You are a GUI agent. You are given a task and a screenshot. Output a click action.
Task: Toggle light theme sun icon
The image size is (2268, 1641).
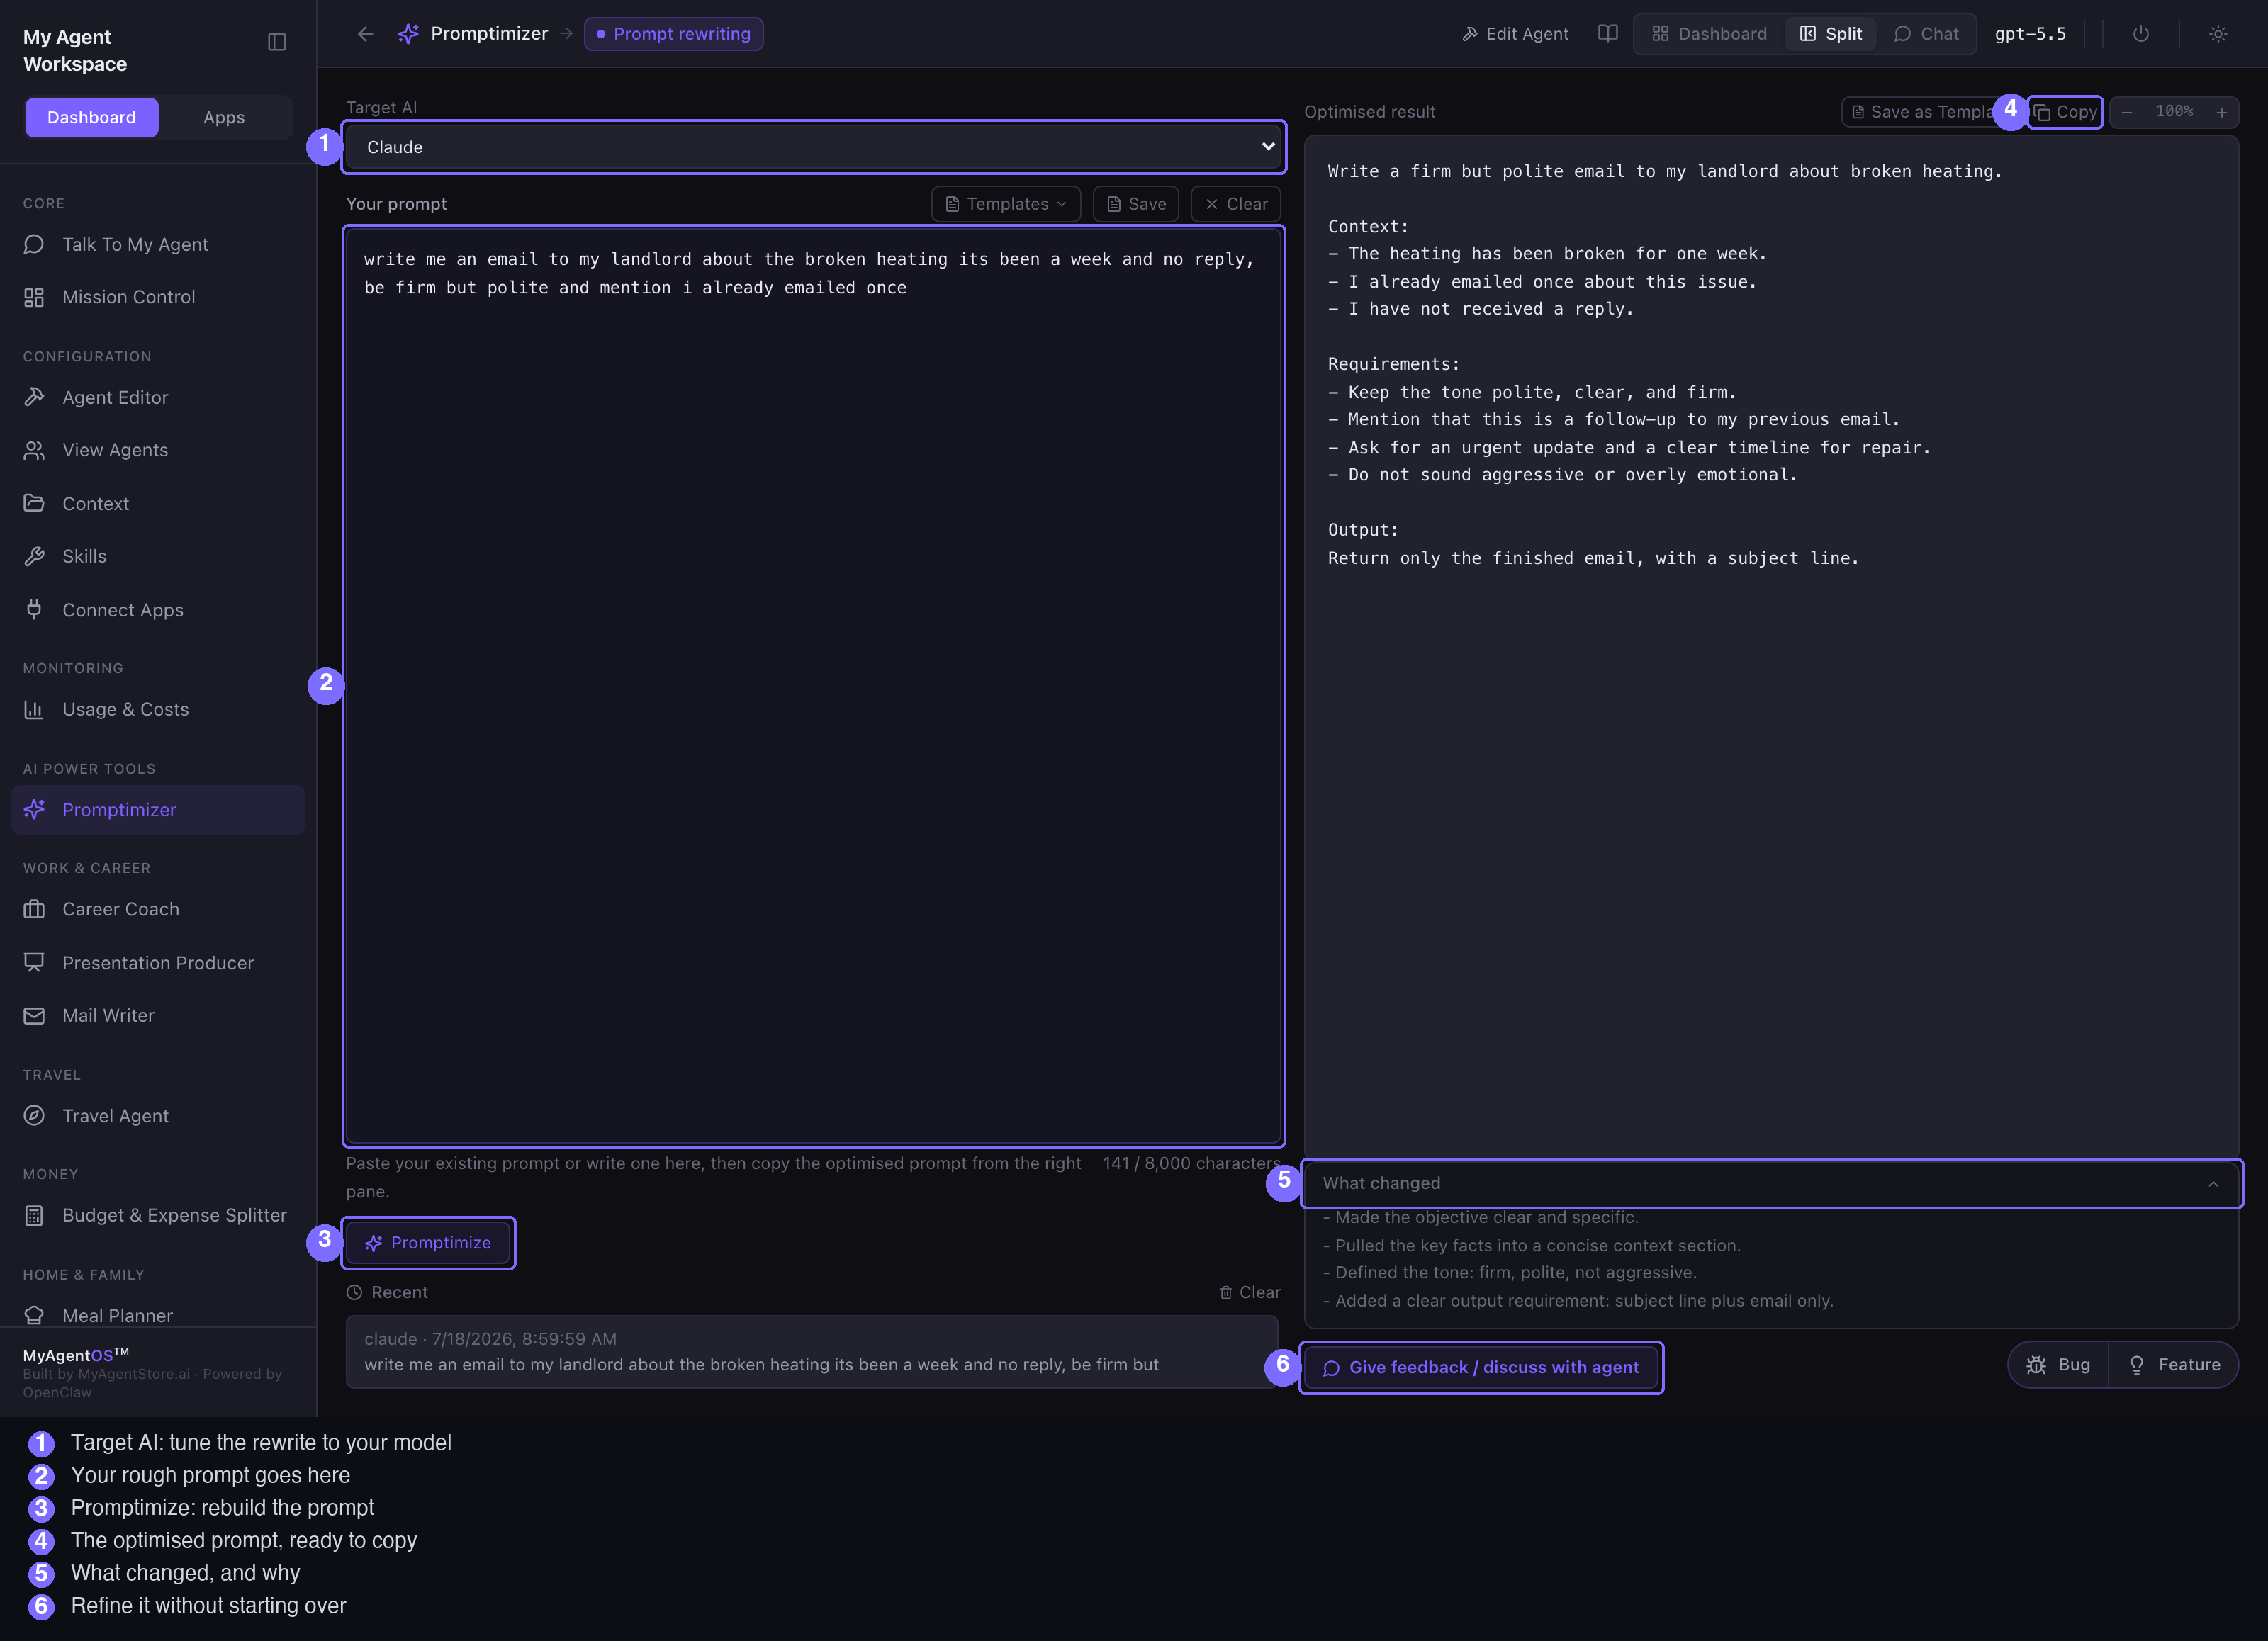click(2217, 34)
